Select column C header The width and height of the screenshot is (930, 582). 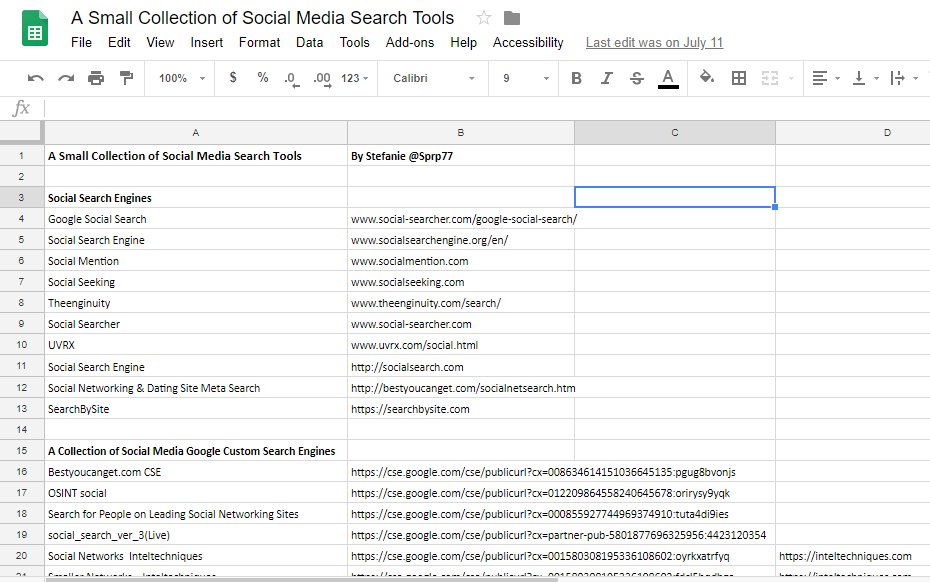tap(674, 132)
